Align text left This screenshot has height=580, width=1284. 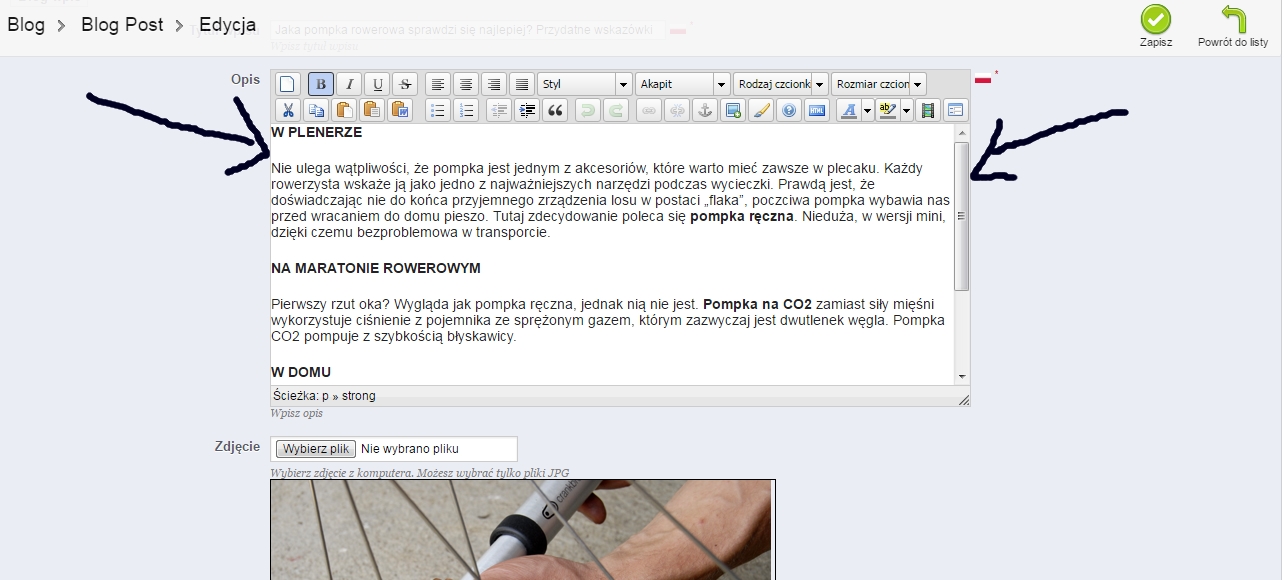pos(438,84)
